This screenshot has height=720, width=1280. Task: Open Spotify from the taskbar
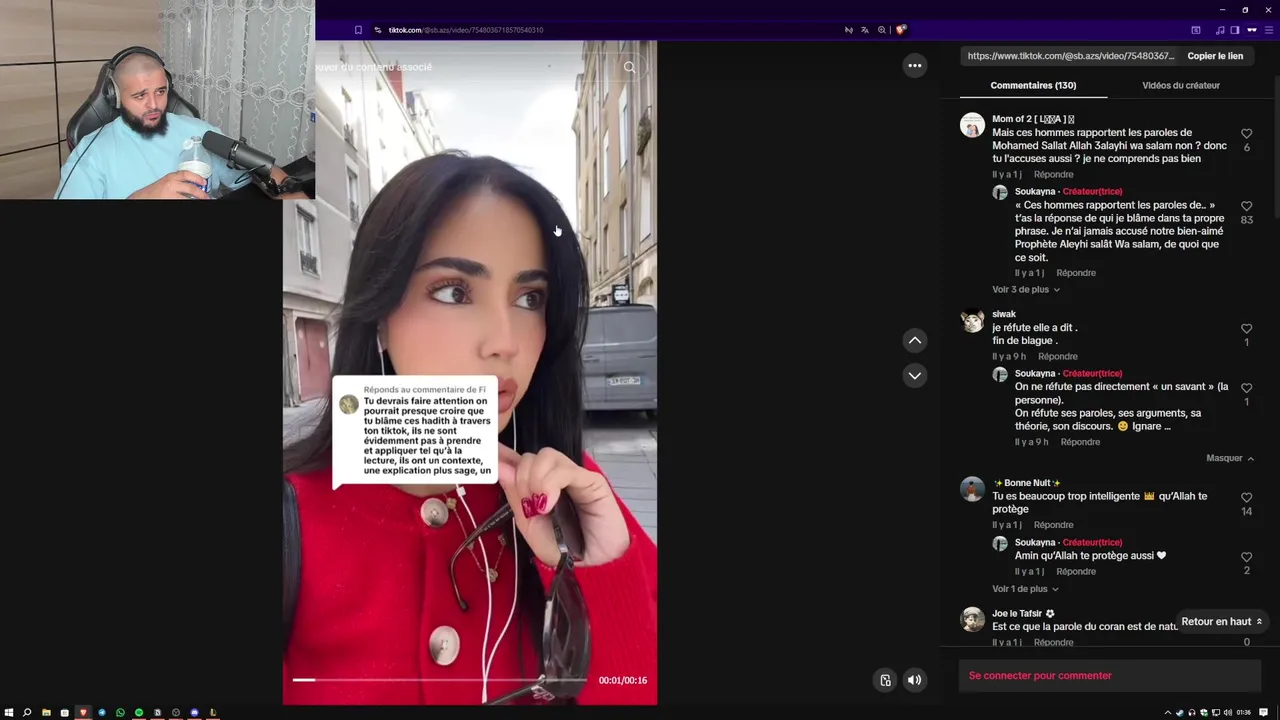coord(139,713)
